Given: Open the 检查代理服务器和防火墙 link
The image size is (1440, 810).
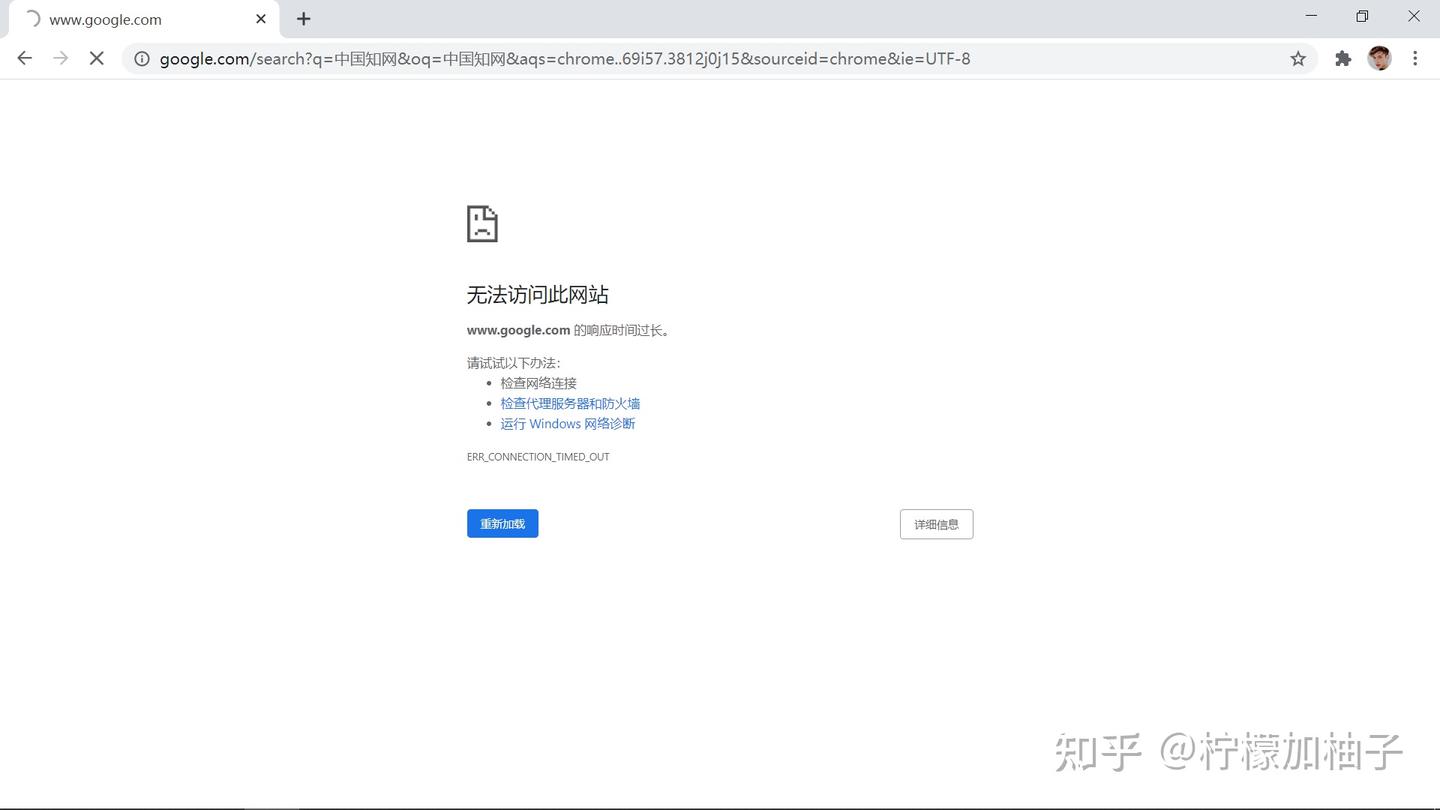Looking at the screenshot, I should click(570, 403).
